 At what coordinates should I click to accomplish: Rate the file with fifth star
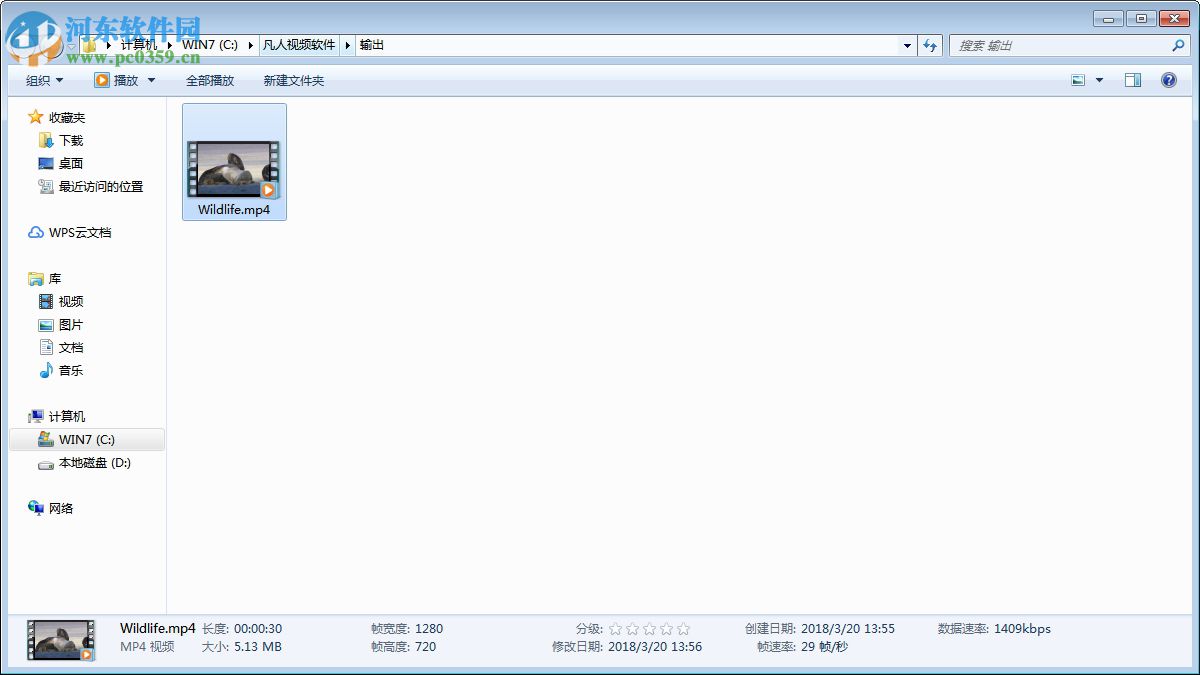click(x=684, y=629)
